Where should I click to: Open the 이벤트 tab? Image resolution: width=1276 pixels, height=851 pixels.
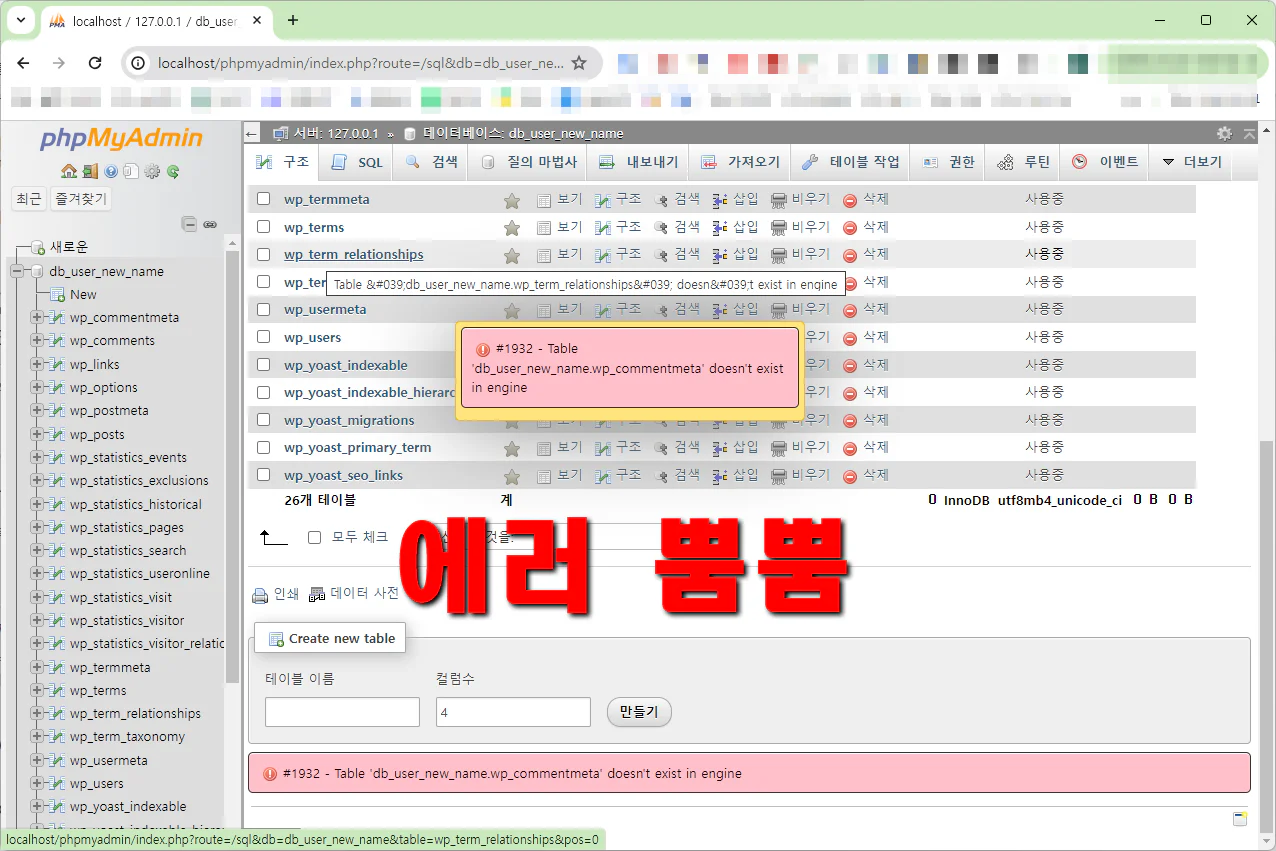click(1106, 162)
